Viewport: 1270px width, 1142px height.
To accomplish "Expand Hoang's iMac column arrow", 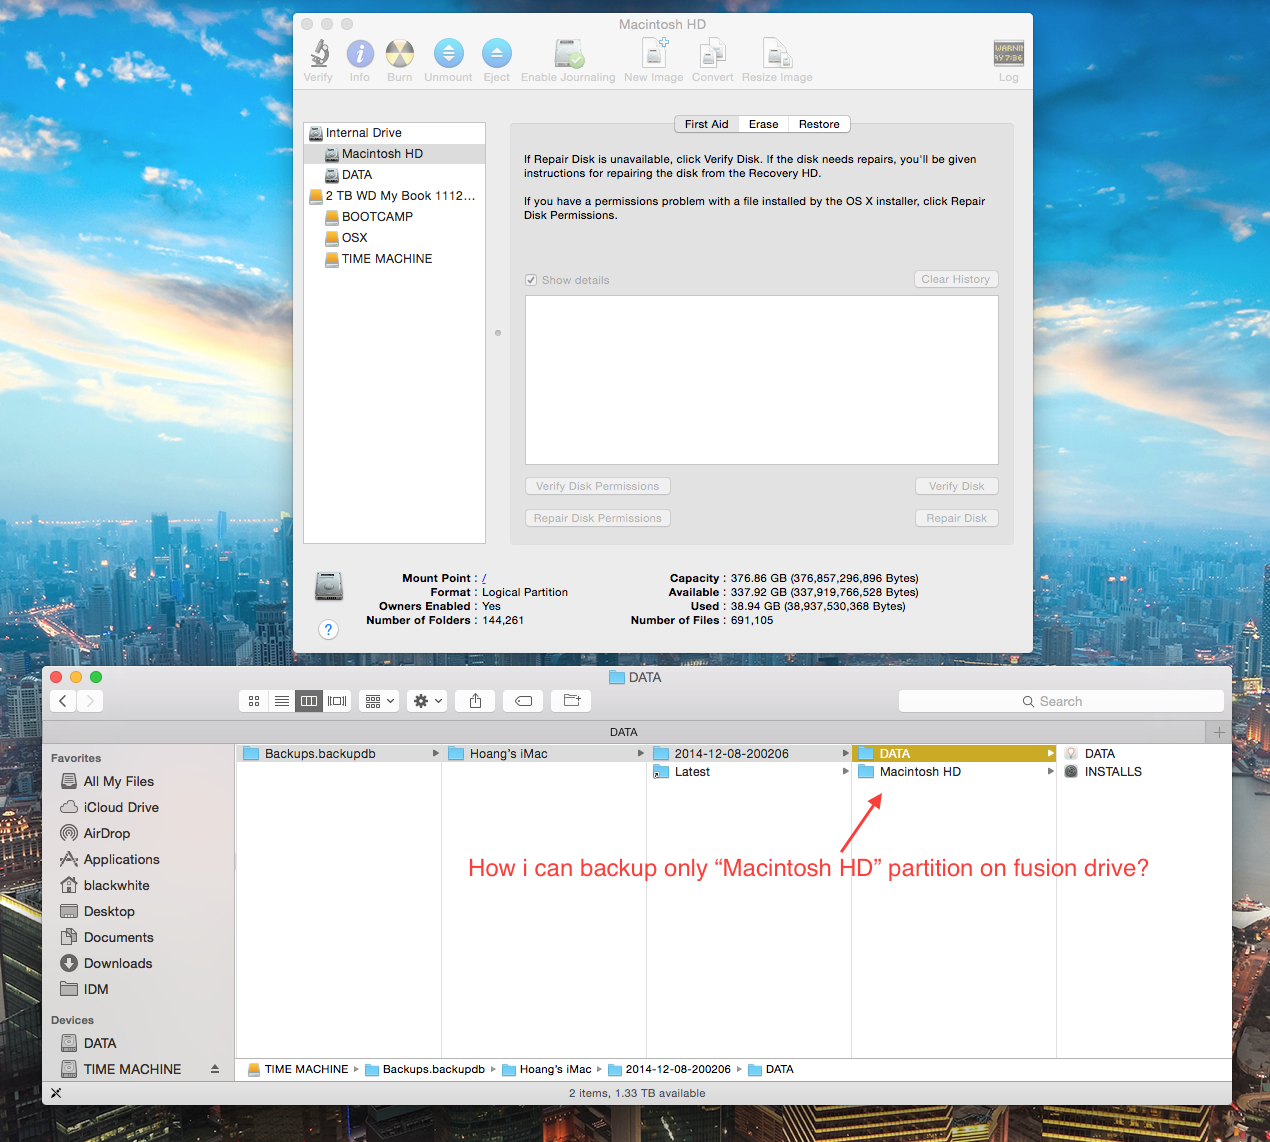I will click(x=640, y=753).
